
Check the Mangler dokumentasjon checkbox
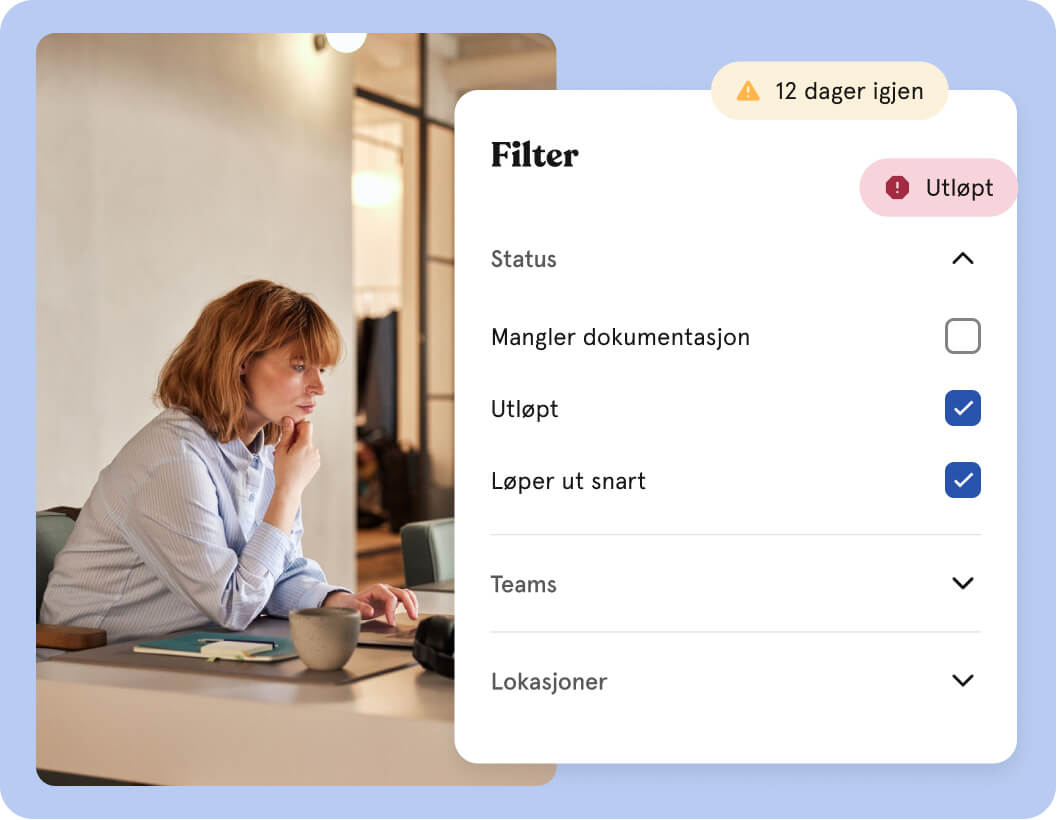[x=962, y=336]
